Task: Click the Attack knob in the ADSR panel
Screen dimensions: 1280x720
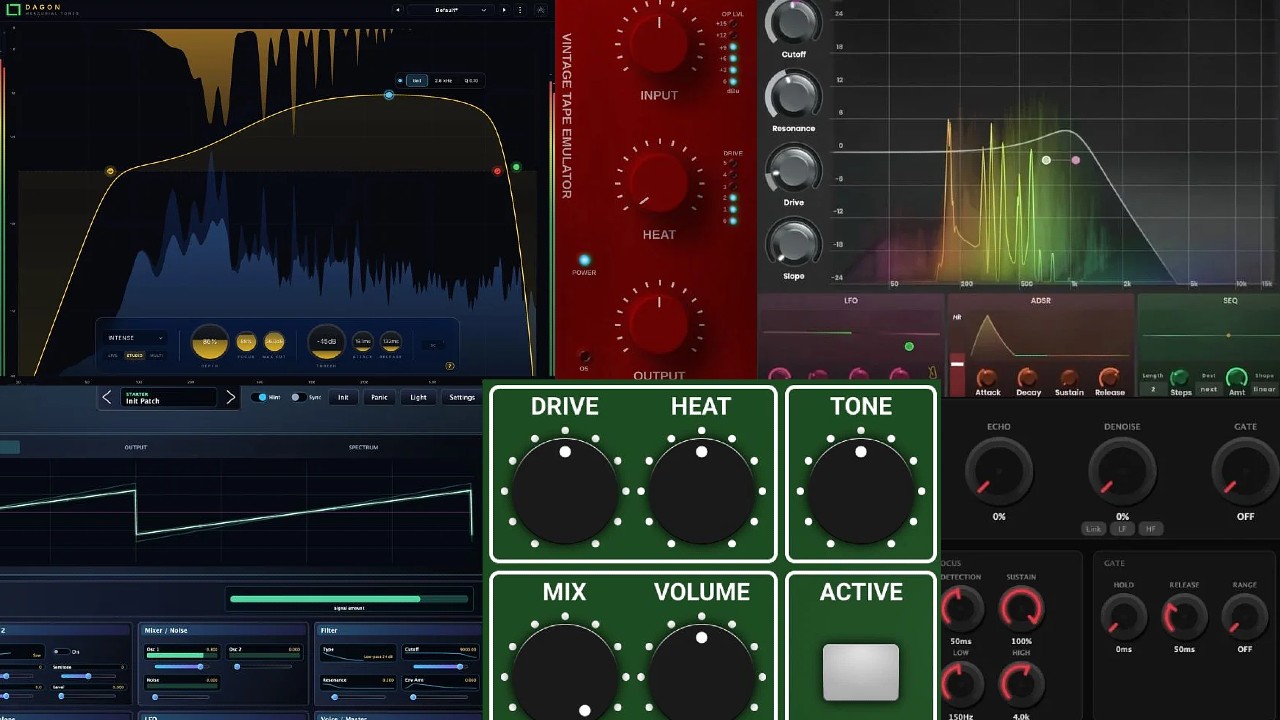Action: (987, 377)
